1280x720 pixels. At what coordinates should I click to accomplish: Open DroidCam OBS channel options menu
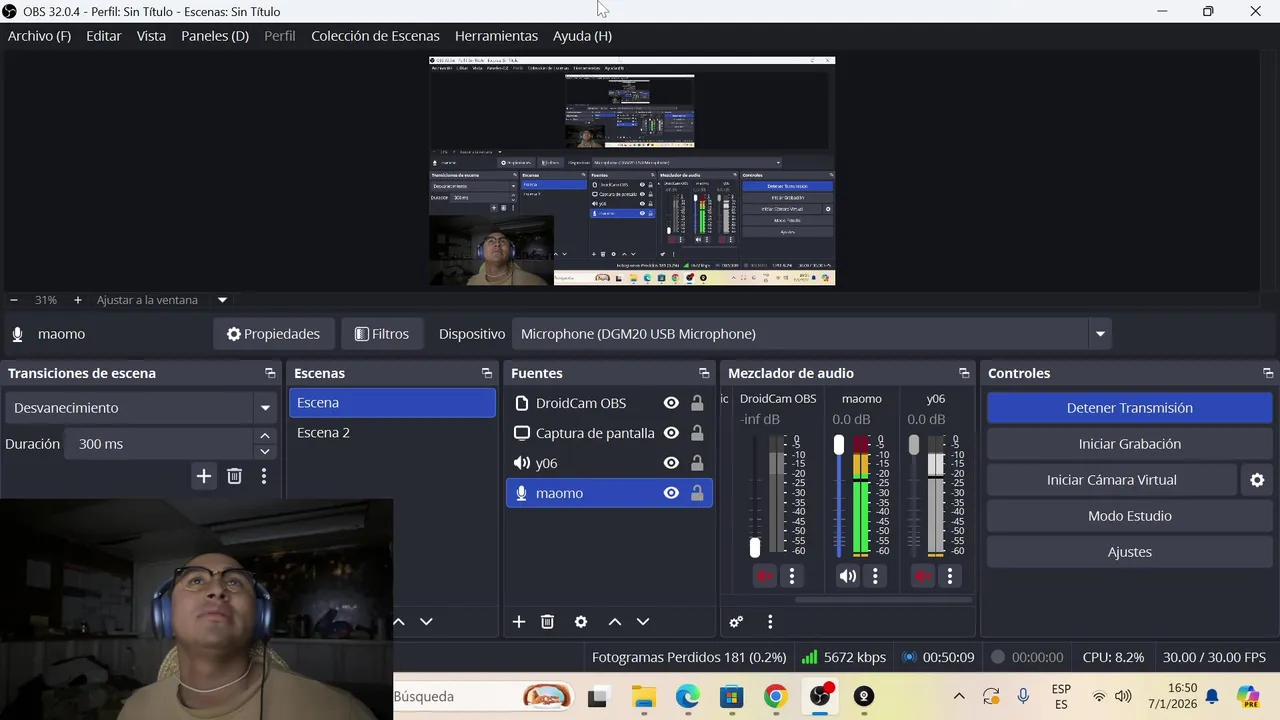click(792, 576)
